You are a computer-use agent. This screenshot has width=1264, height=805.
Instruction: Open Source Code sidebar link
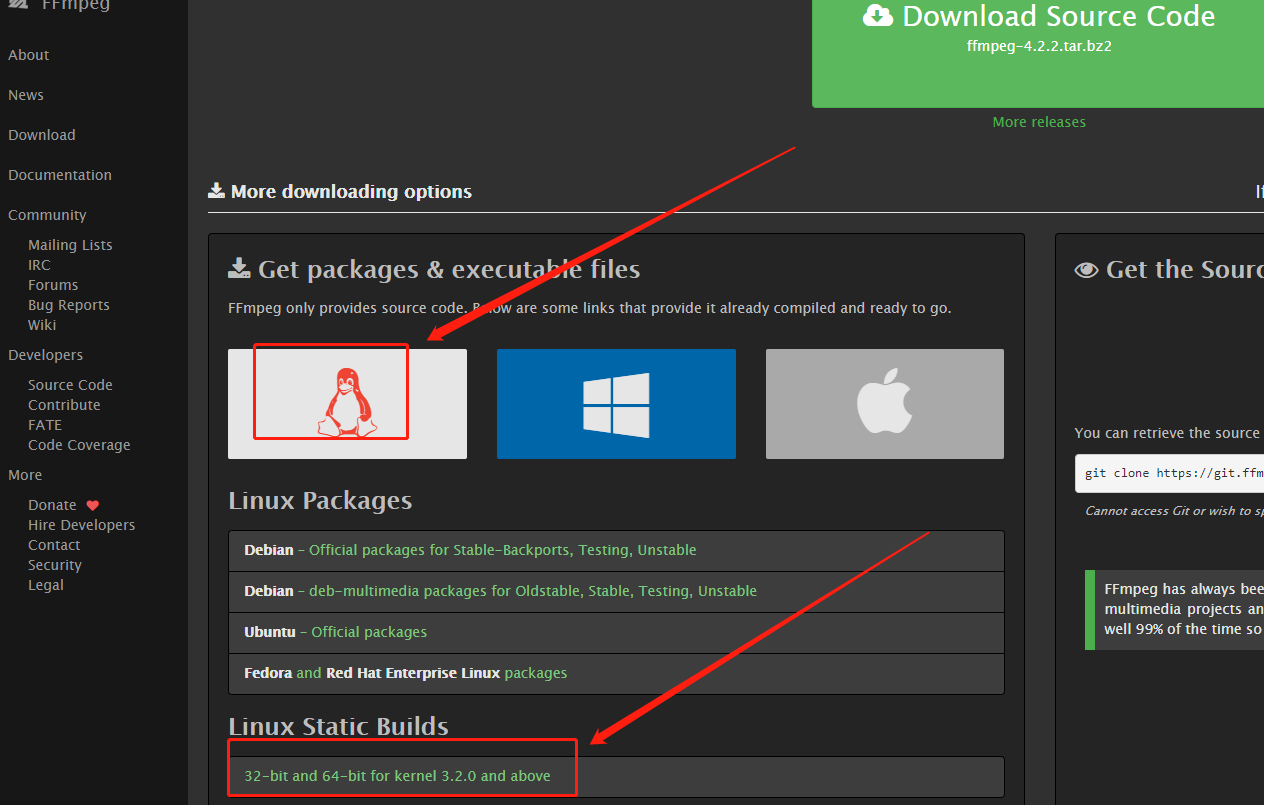70,385
